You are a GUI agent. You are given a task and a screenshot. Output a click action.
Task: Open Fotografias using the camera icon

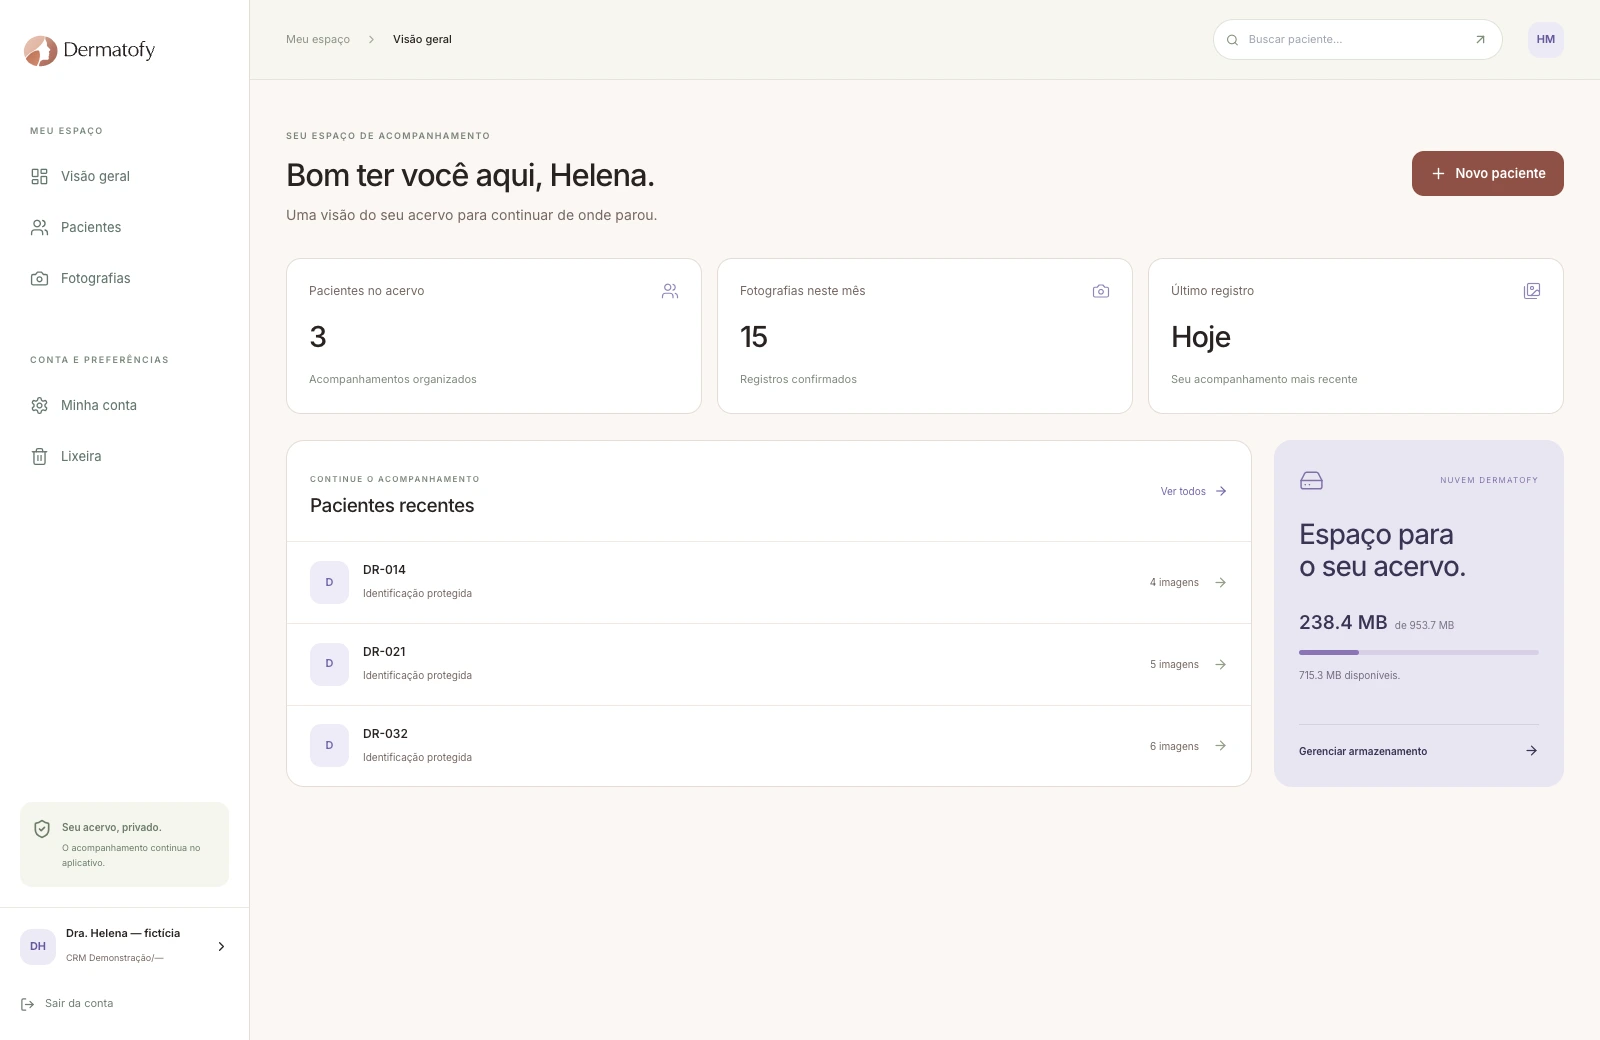39,278
